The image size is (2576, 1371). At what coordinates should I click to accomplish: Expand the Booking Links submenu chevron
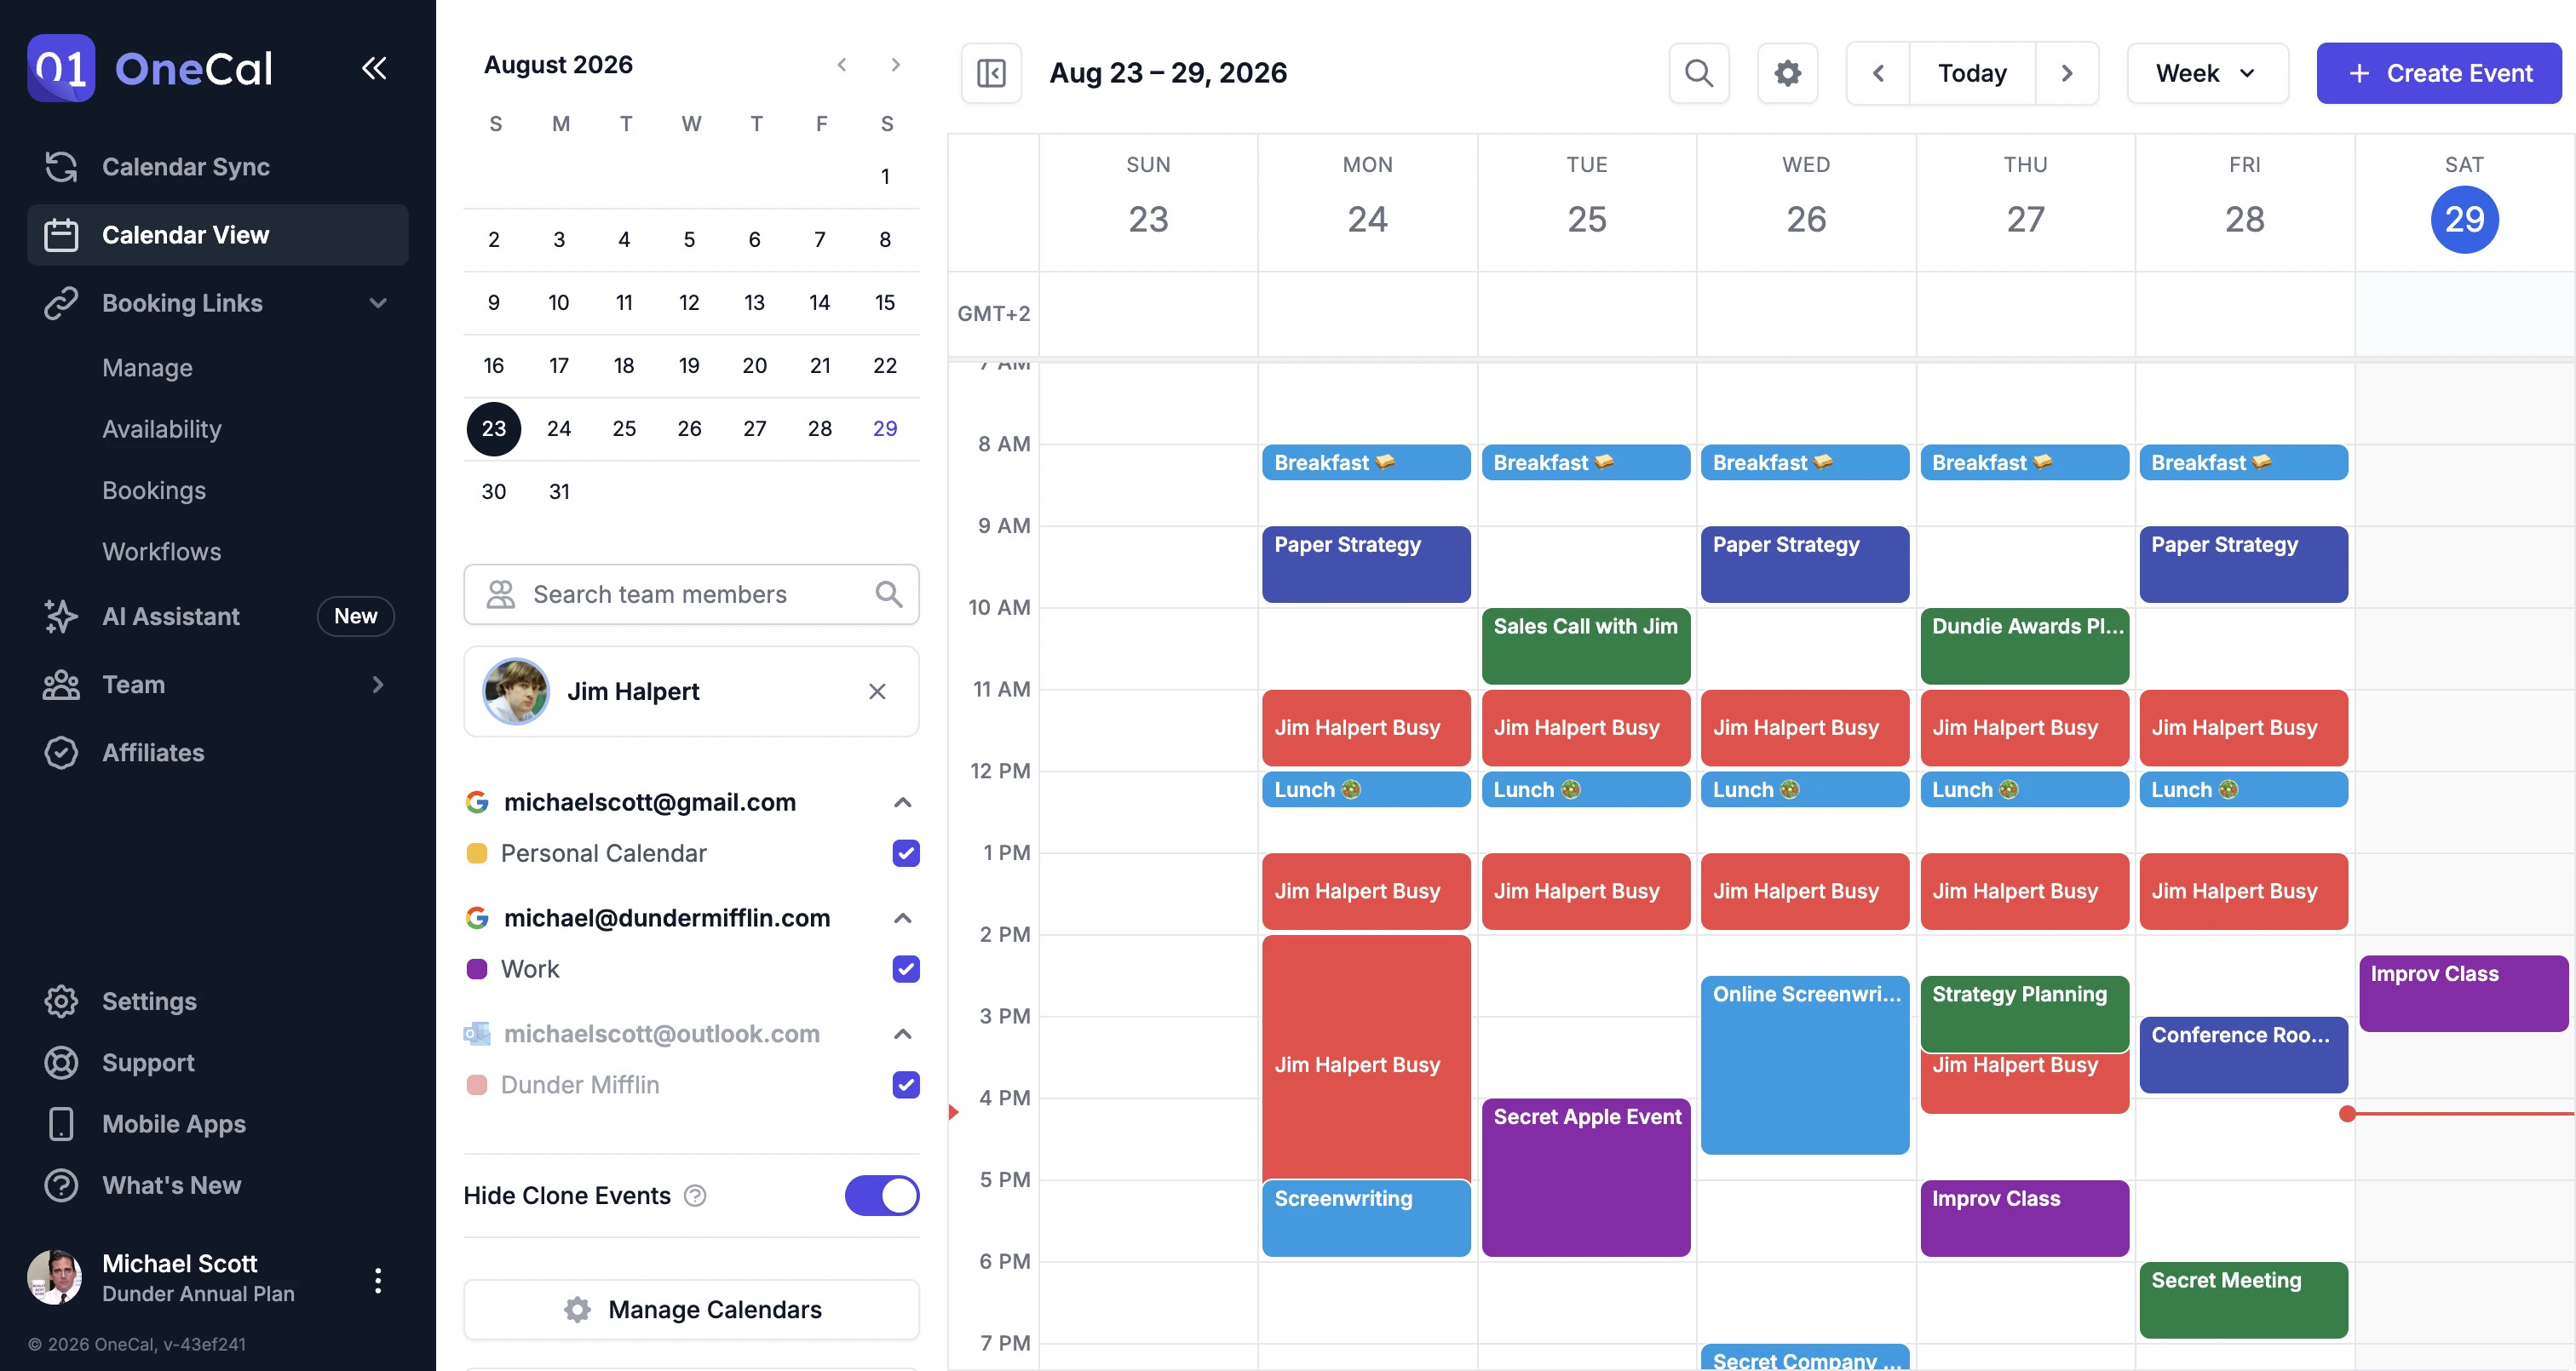click(378, 303)
